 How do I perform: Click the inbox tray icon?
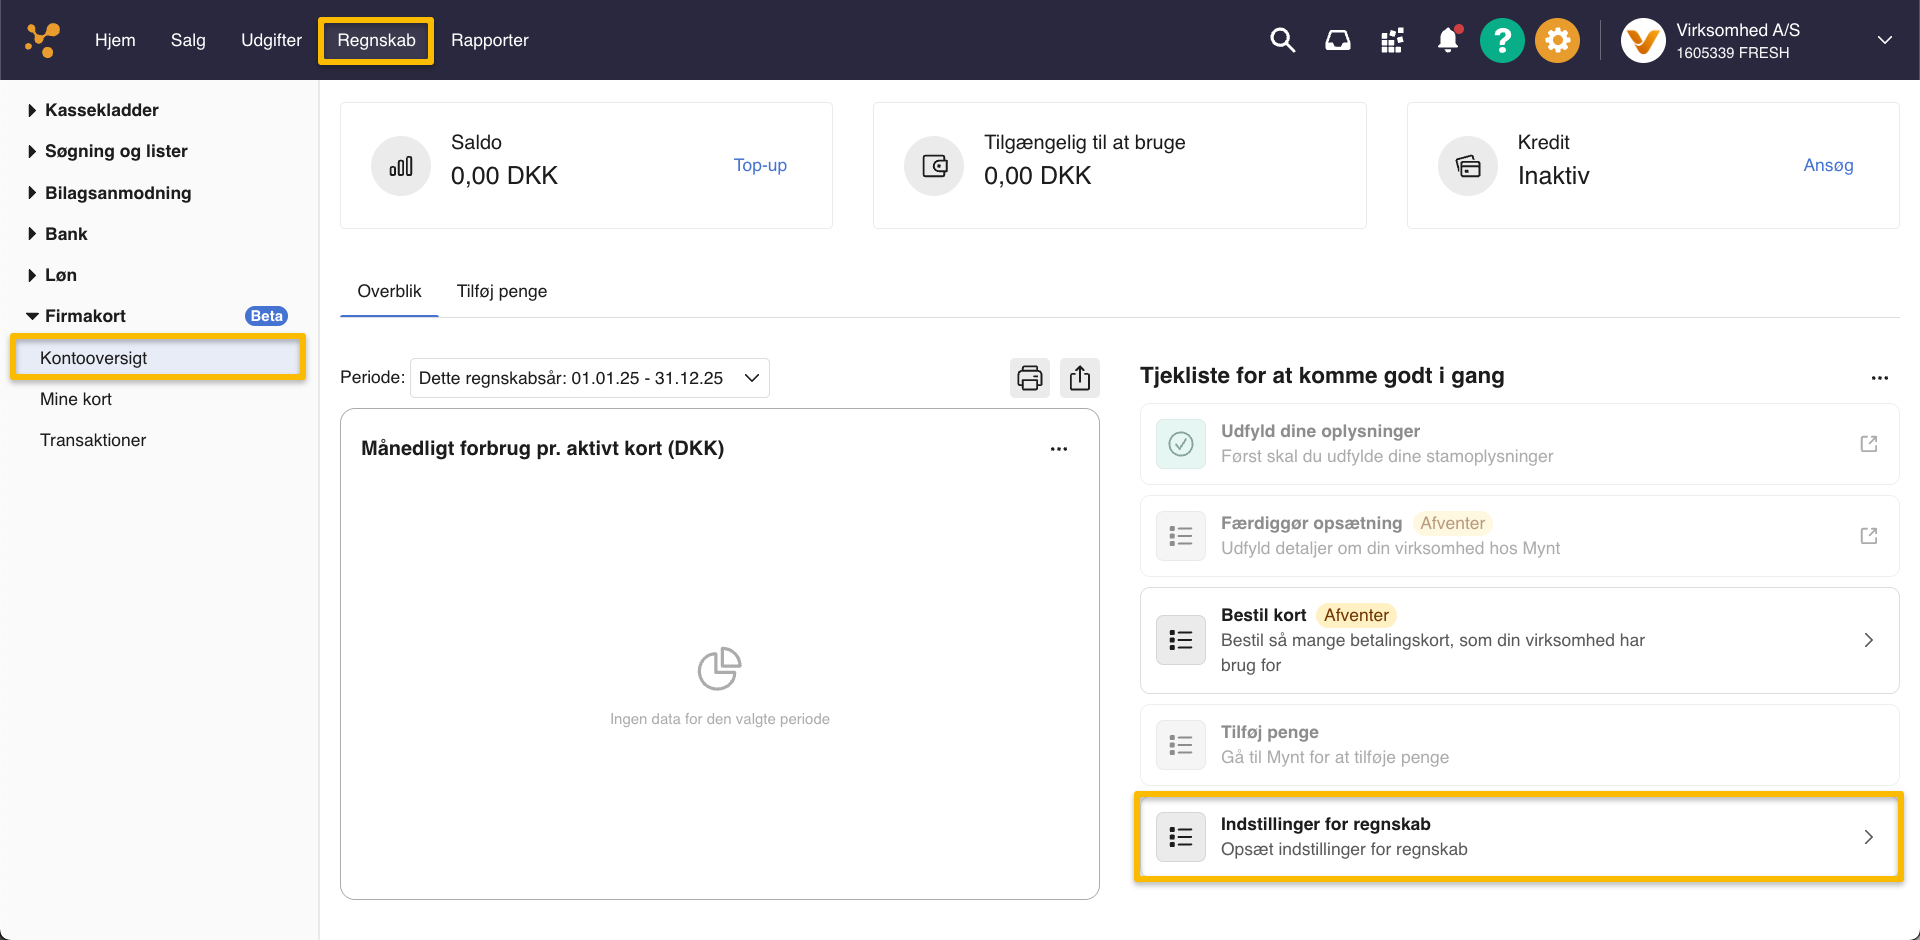coord(1337,40)
